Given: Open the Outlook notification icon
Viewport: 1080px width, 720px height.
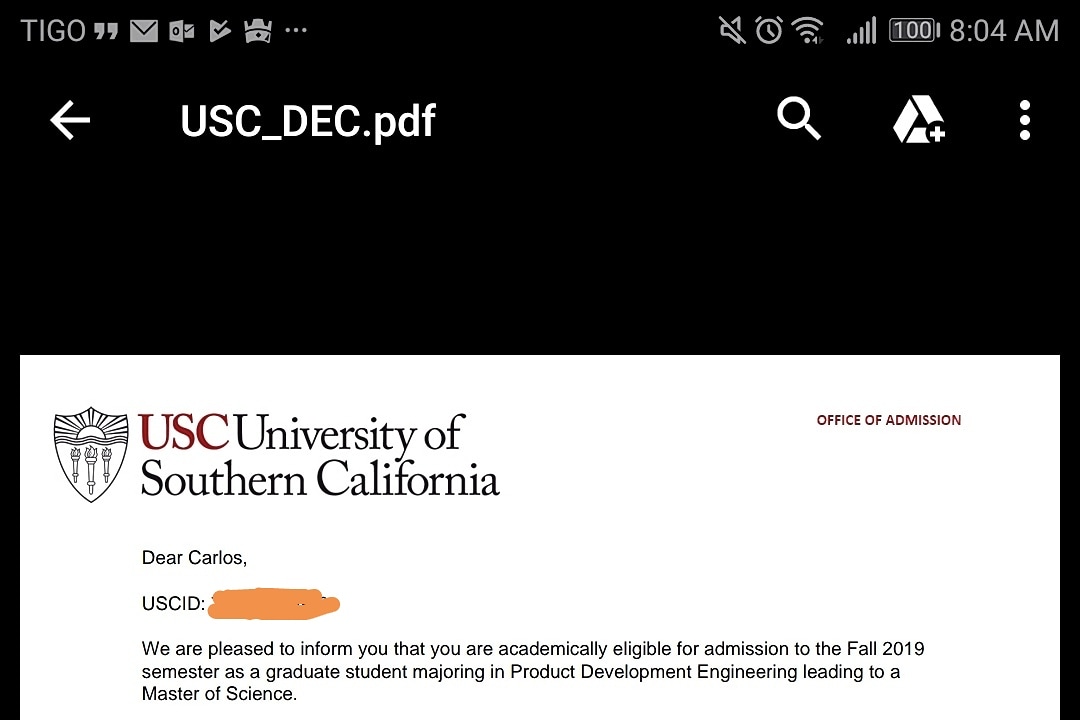Looking at the screenshot, I should [182, 30].
